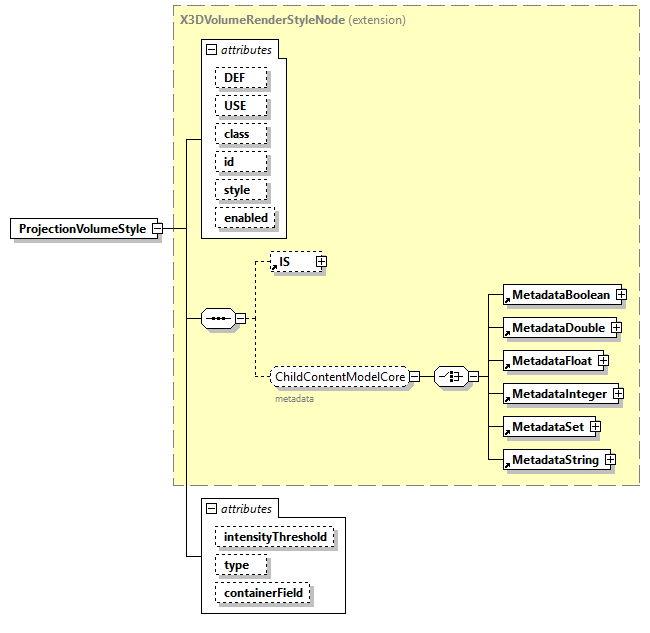Select the intensityThreshold attribute
This screenshot has height=633, width=650.
pyautogui.click(x=274, y=537)
